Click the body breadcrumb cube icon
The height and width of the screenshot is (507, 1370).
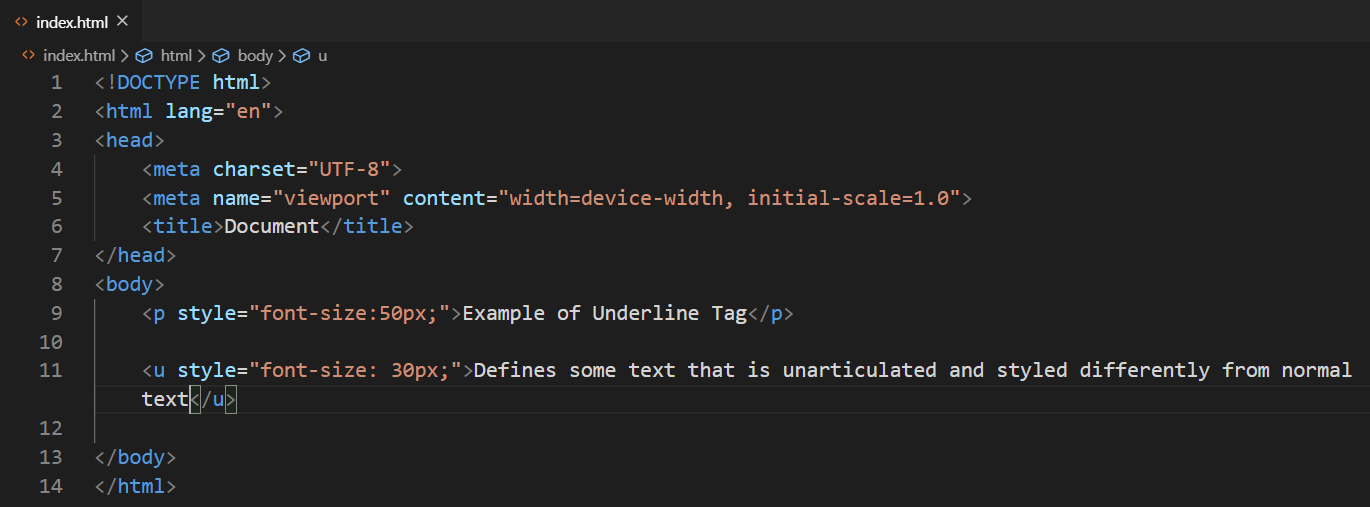pos(221,56)
